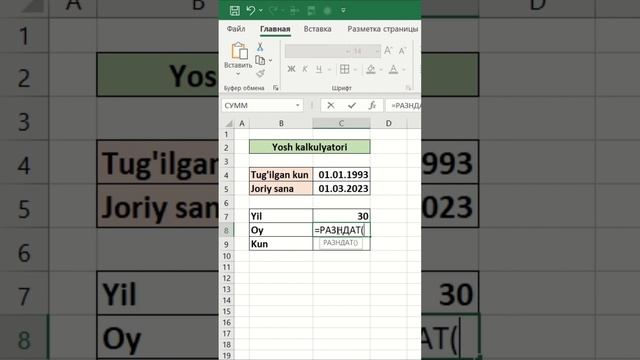Click the Borders grid icon

[344, 69]
